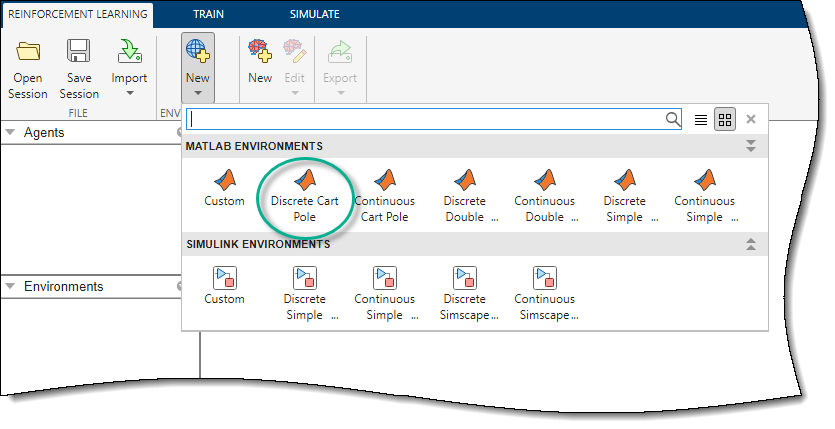Screen dimensions: 835x429
Task: Click the Import icon with green arrow
Action: [x=129, y=52]
